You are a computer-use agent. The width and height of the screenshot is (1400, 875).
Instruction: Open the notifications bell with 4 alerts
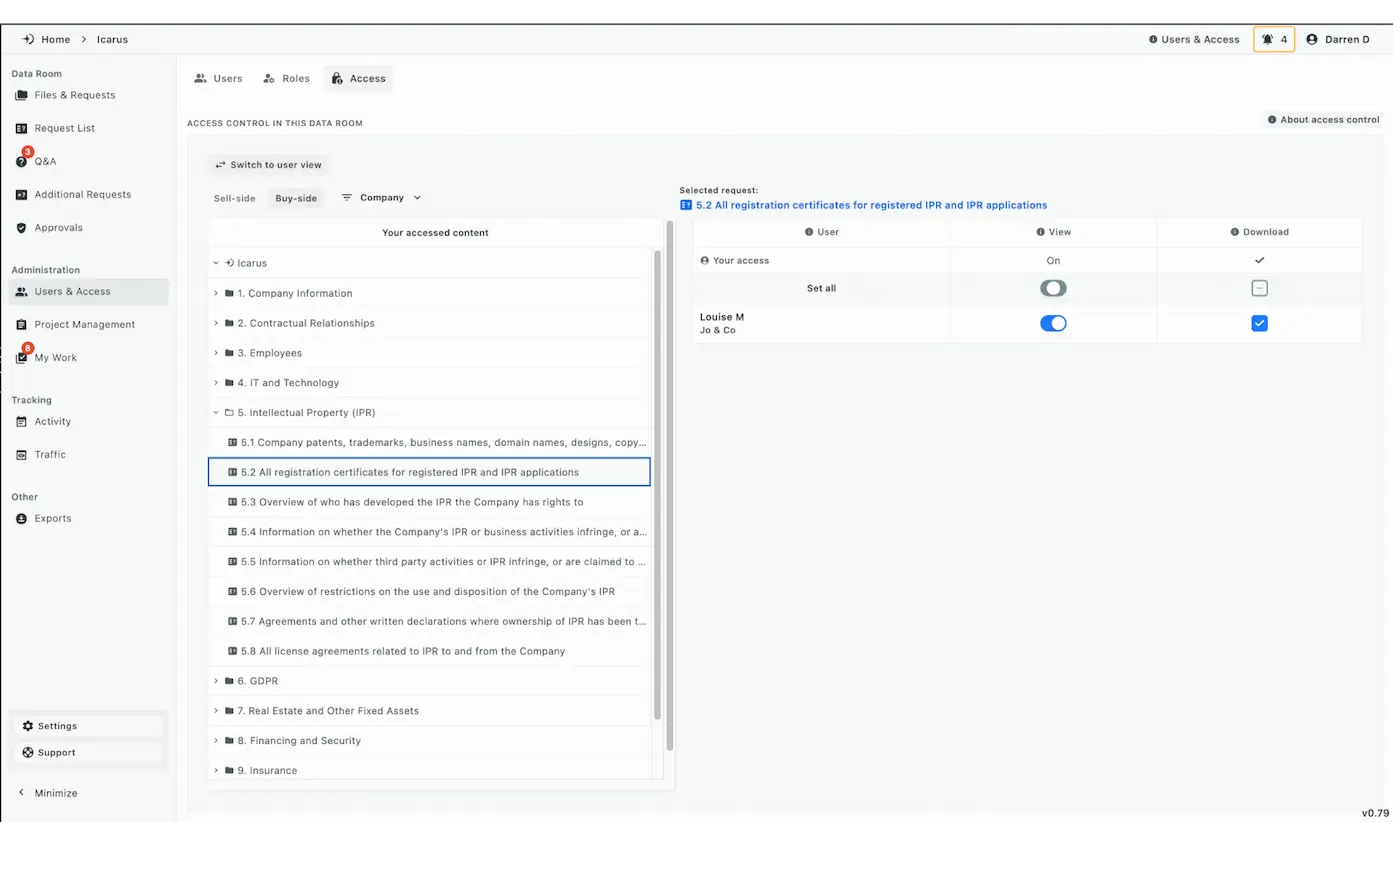(x=1273, y=39)
